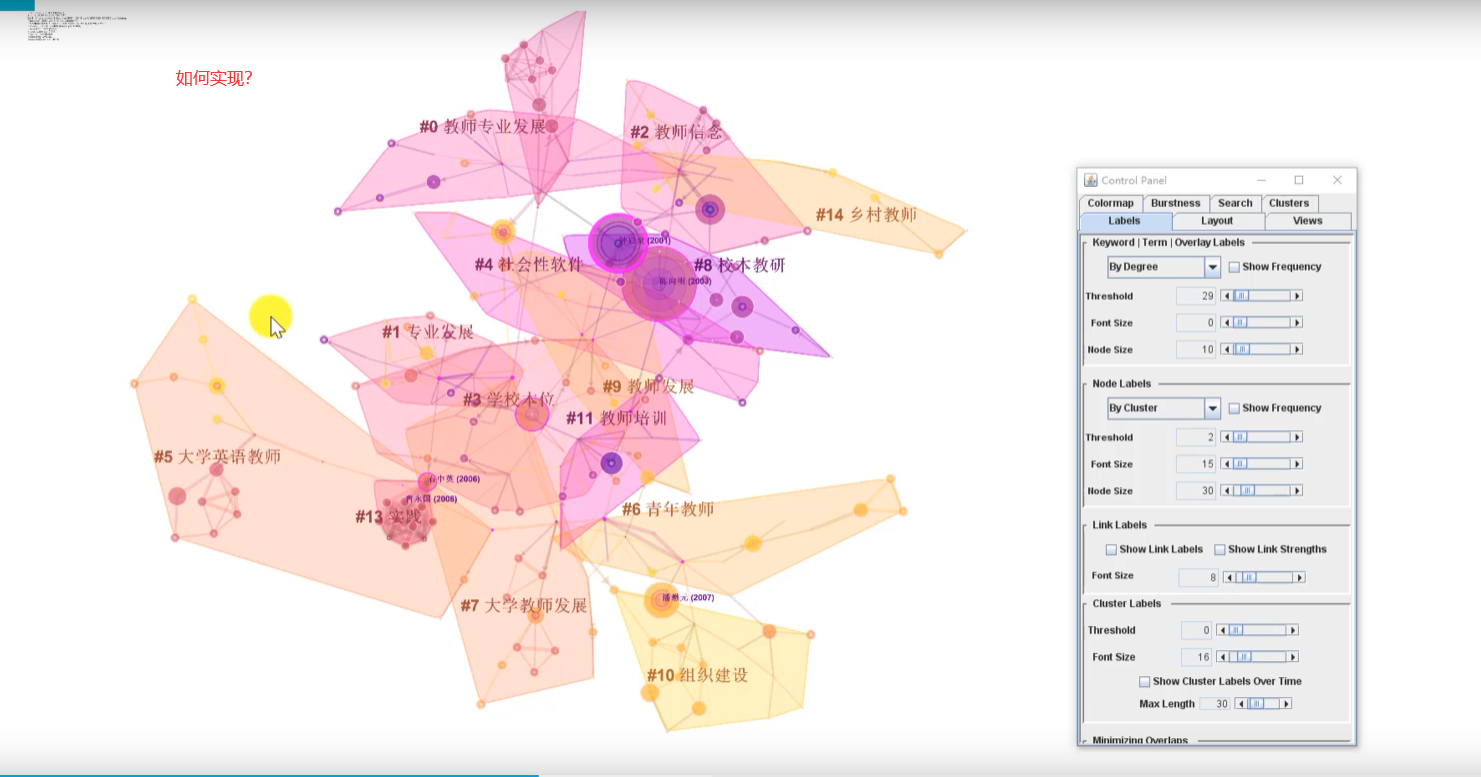Viewport: 1481px width, 777px height.
Task: Click the Cluster Labels Font Size slider track
Action: [x=1258, y=657]
